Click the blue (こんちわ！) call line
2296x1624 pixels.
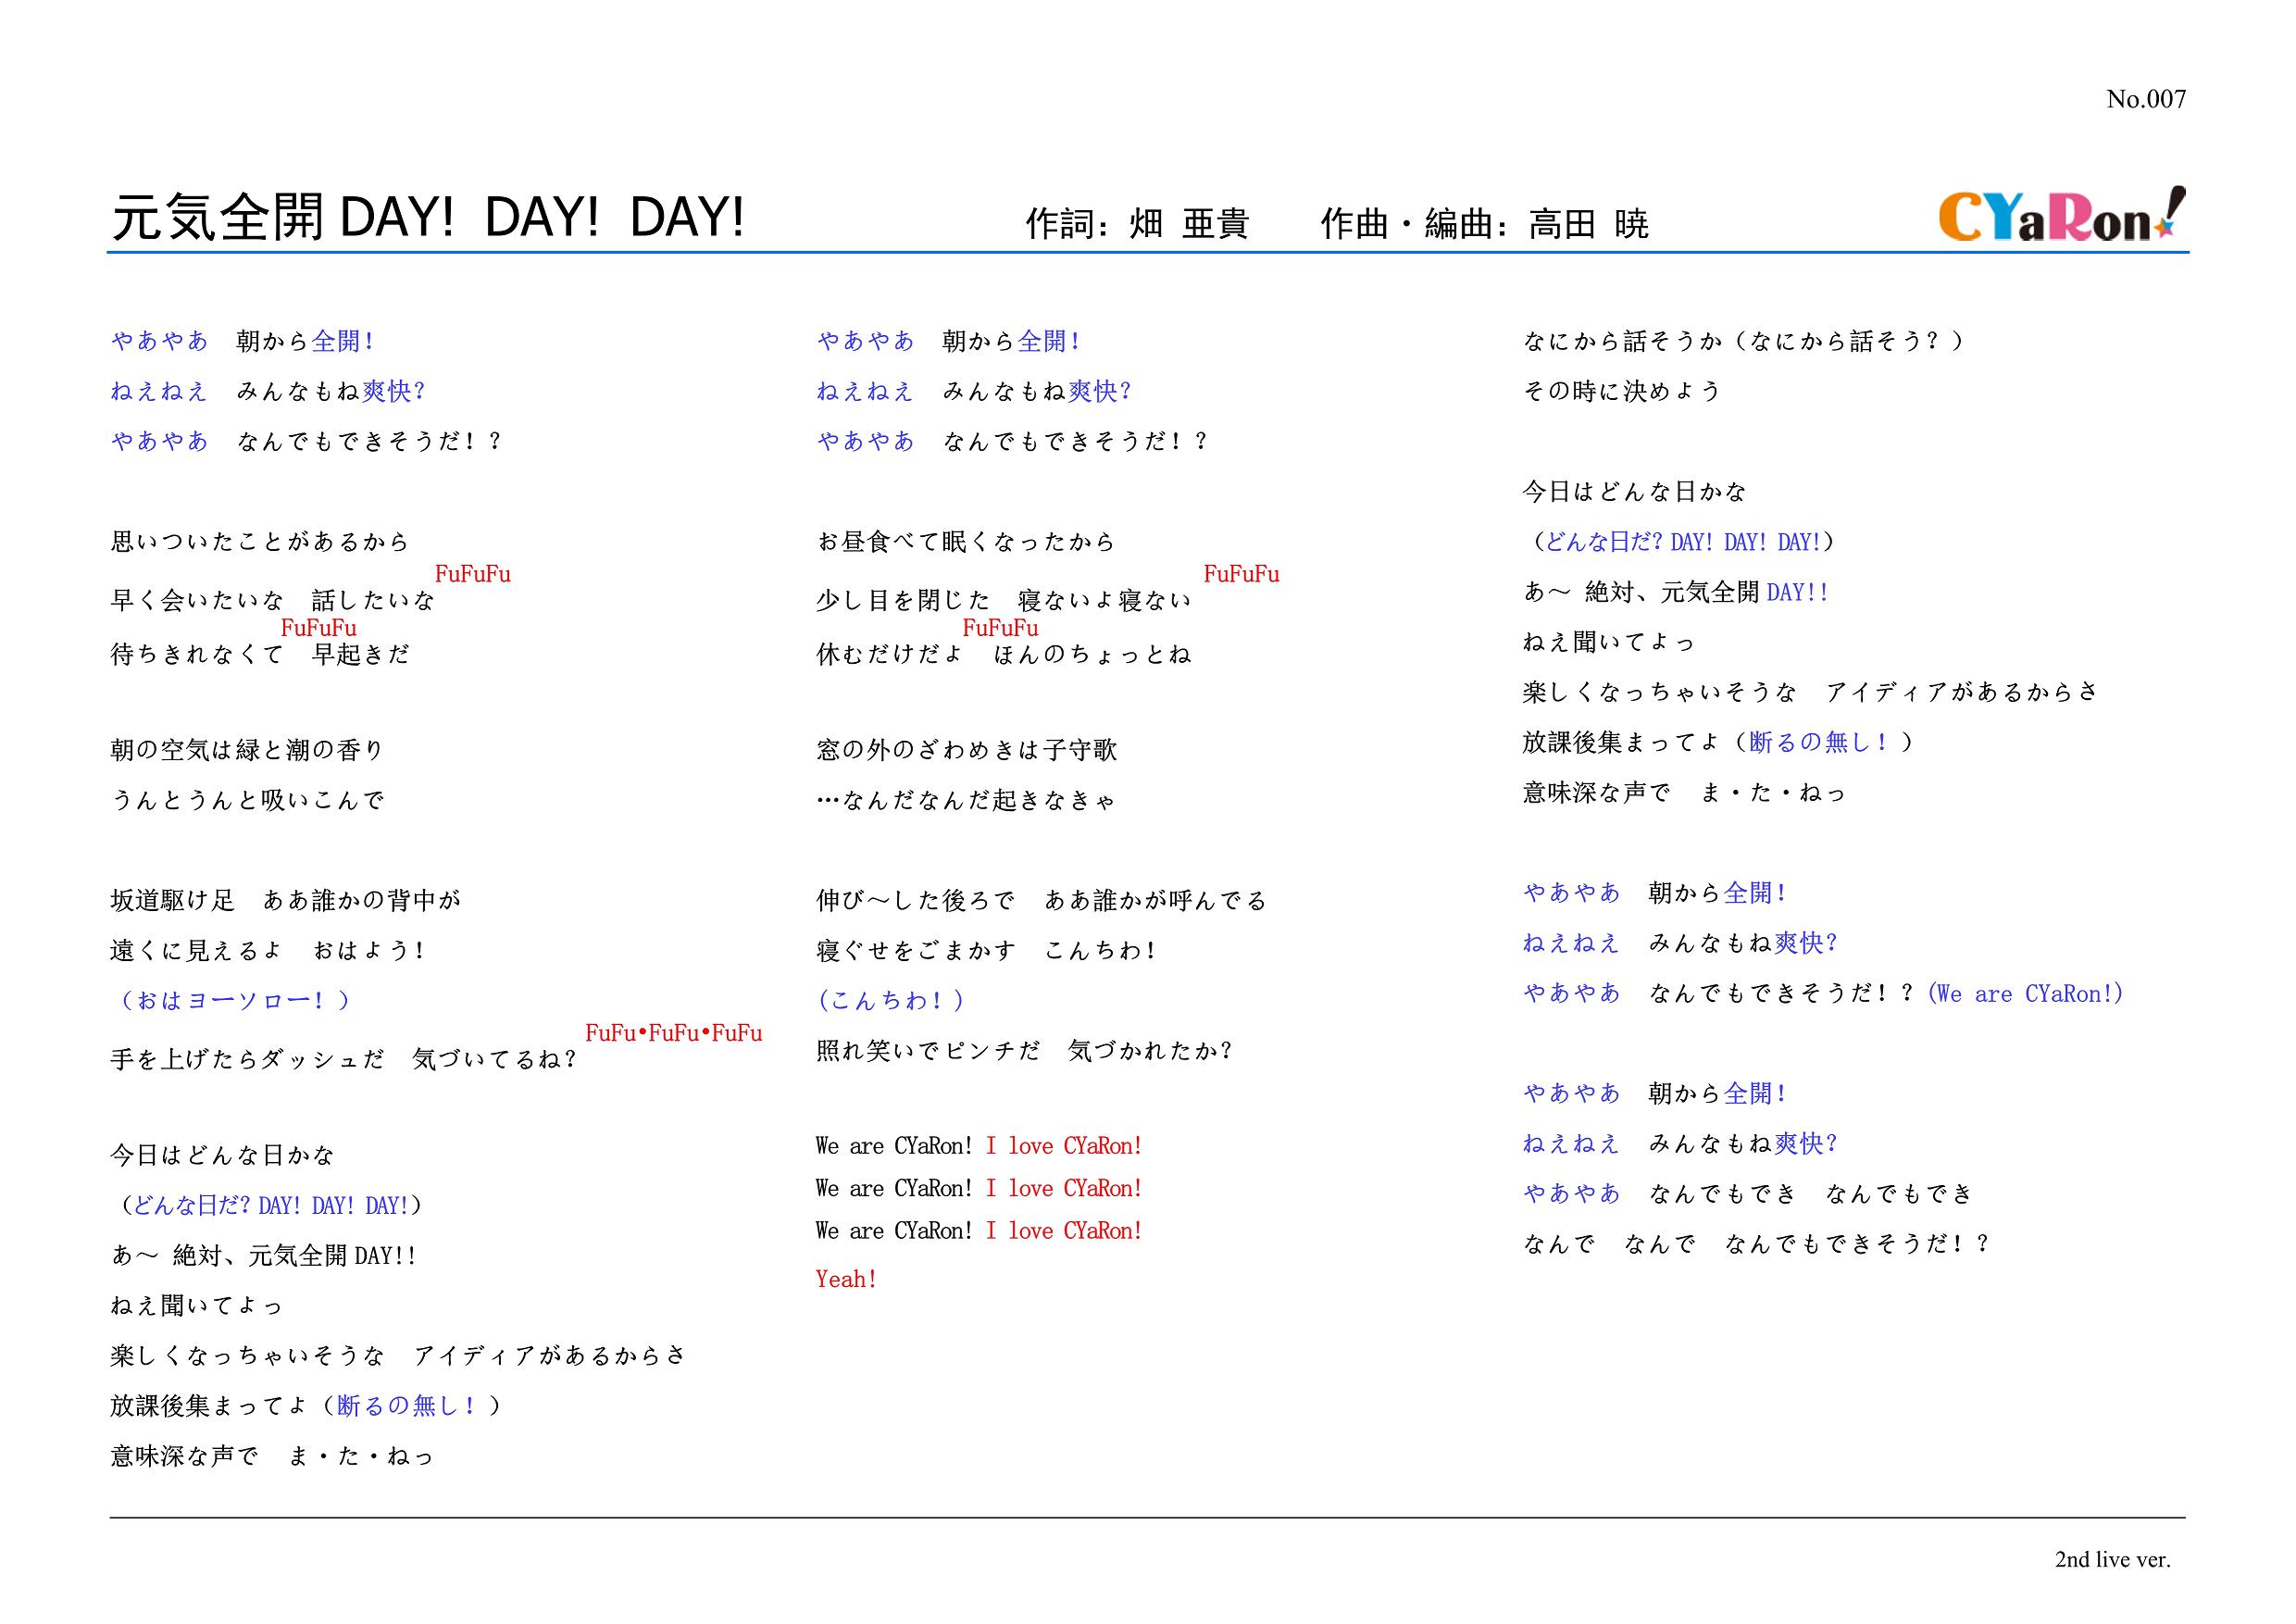[x=891, y=1000]
